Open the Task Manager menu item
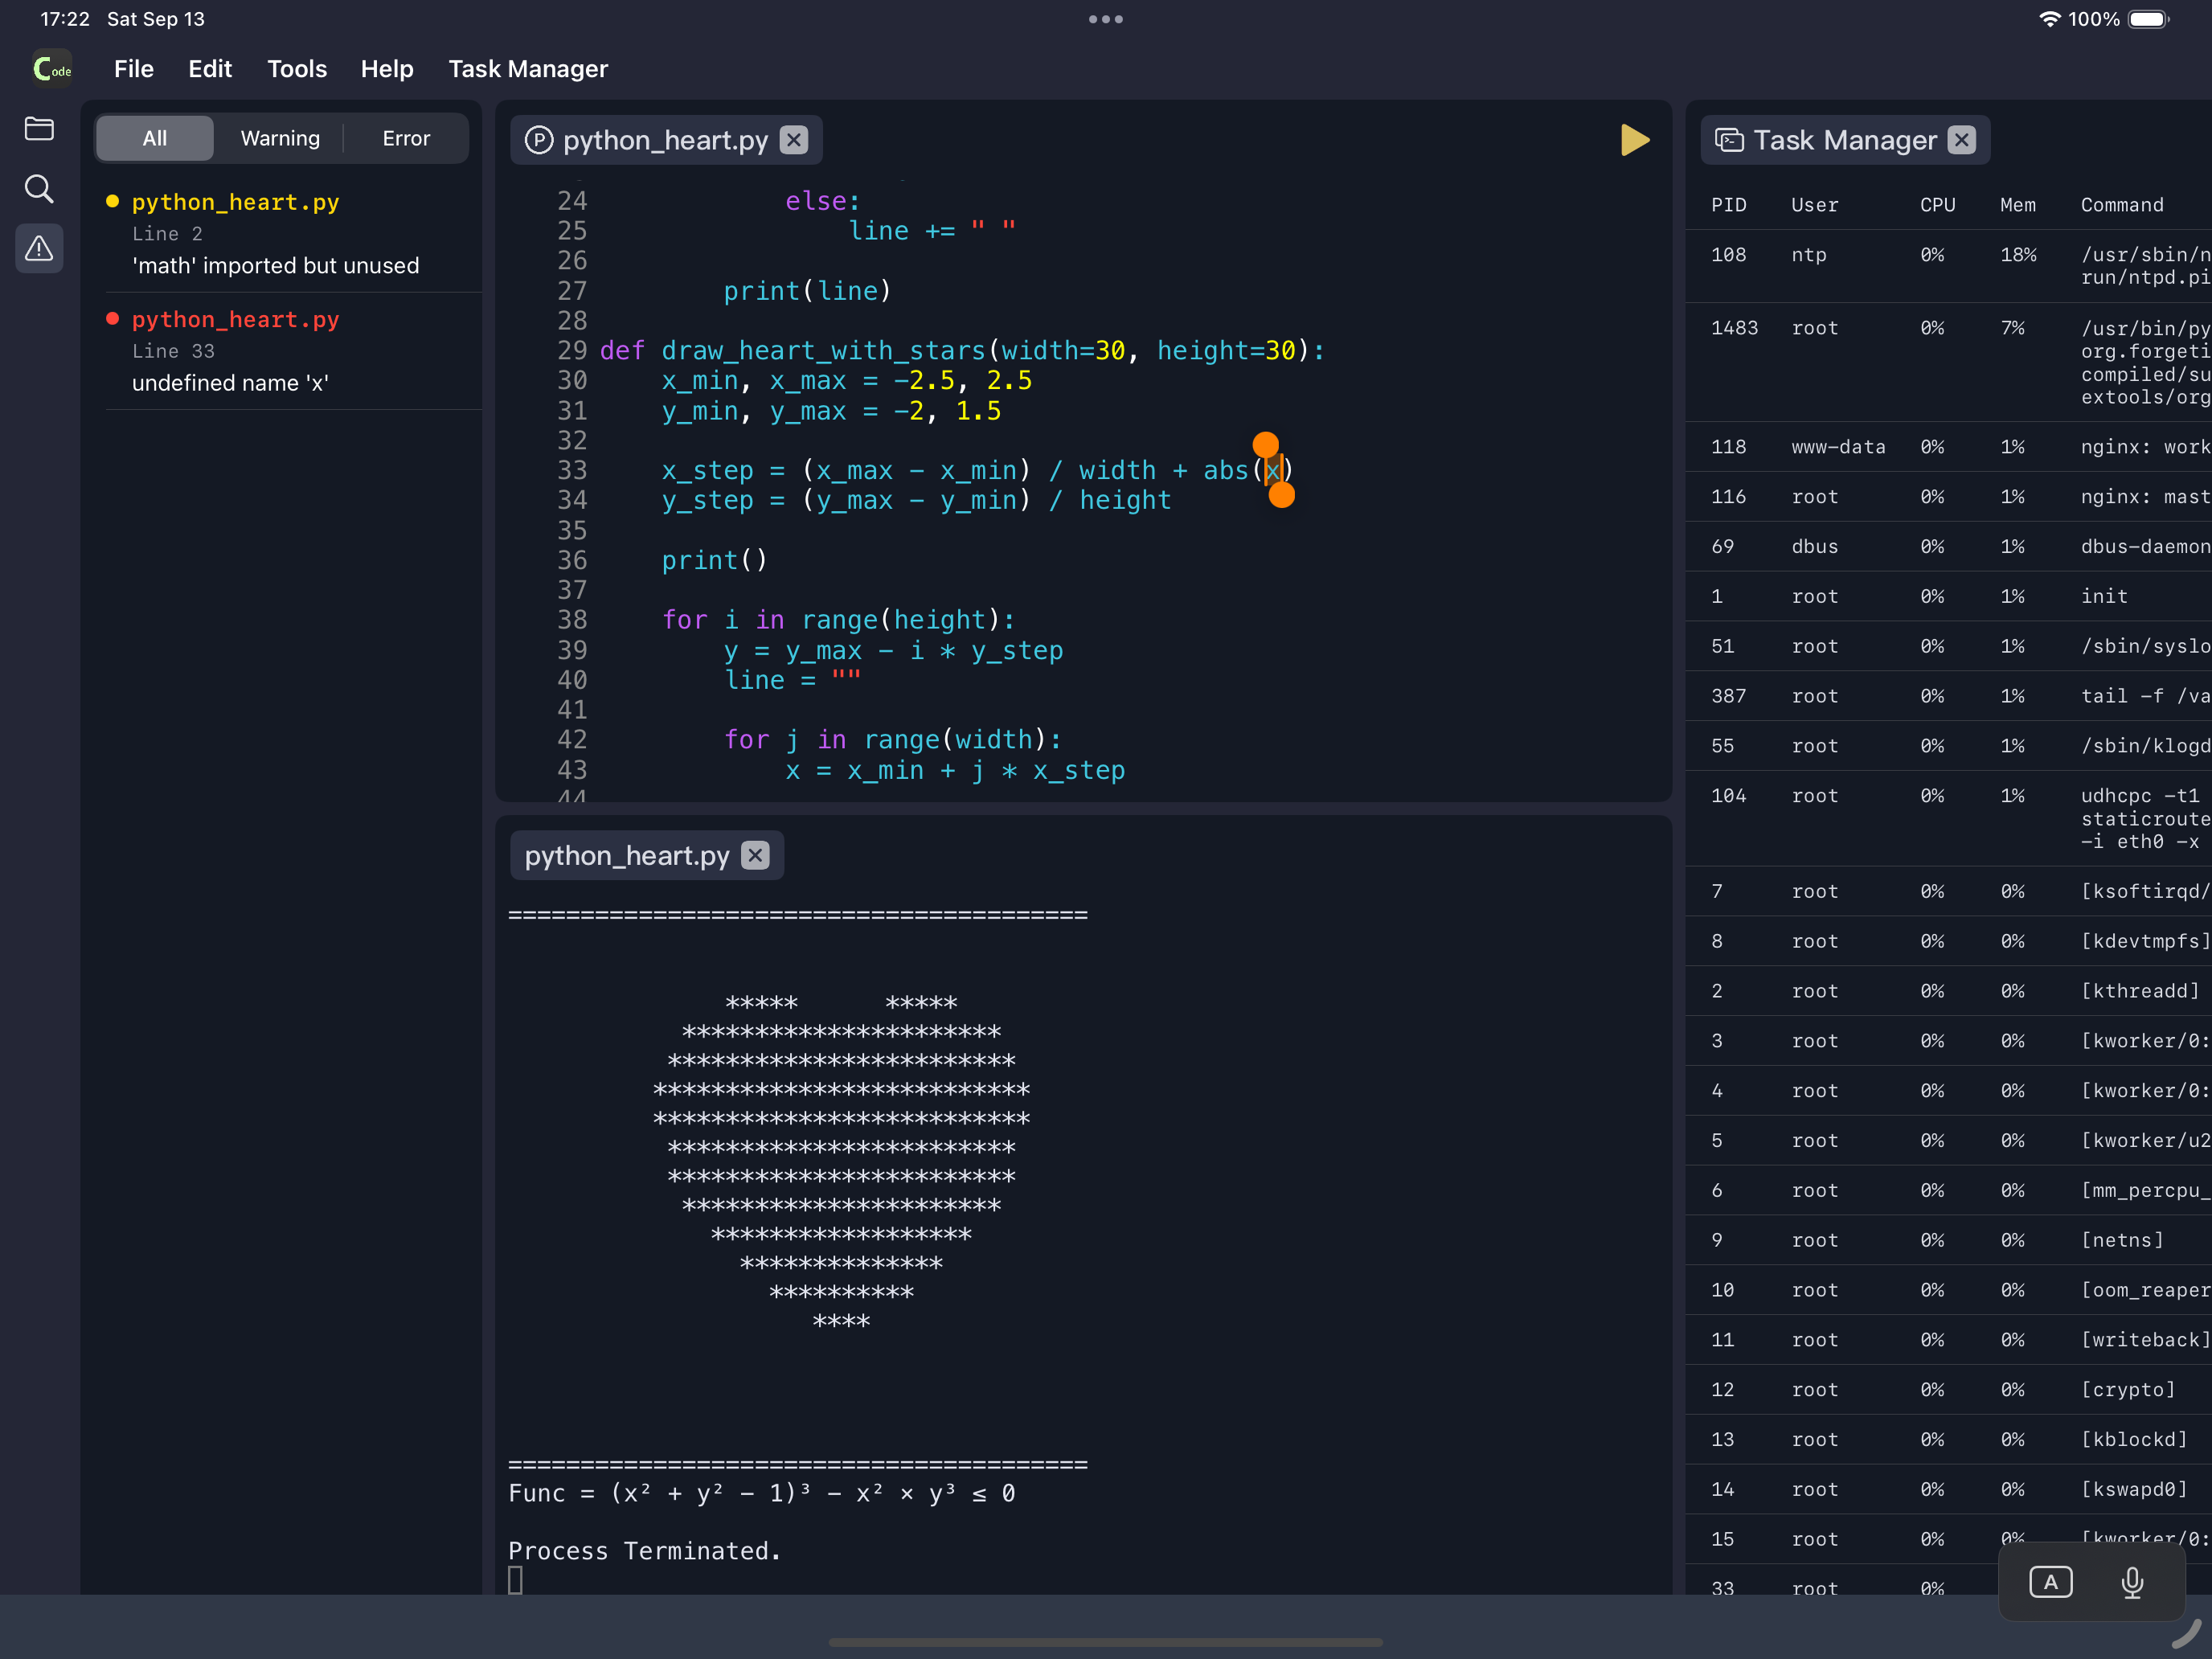The image size is (2212, 1659). click(x=528, y=69)
